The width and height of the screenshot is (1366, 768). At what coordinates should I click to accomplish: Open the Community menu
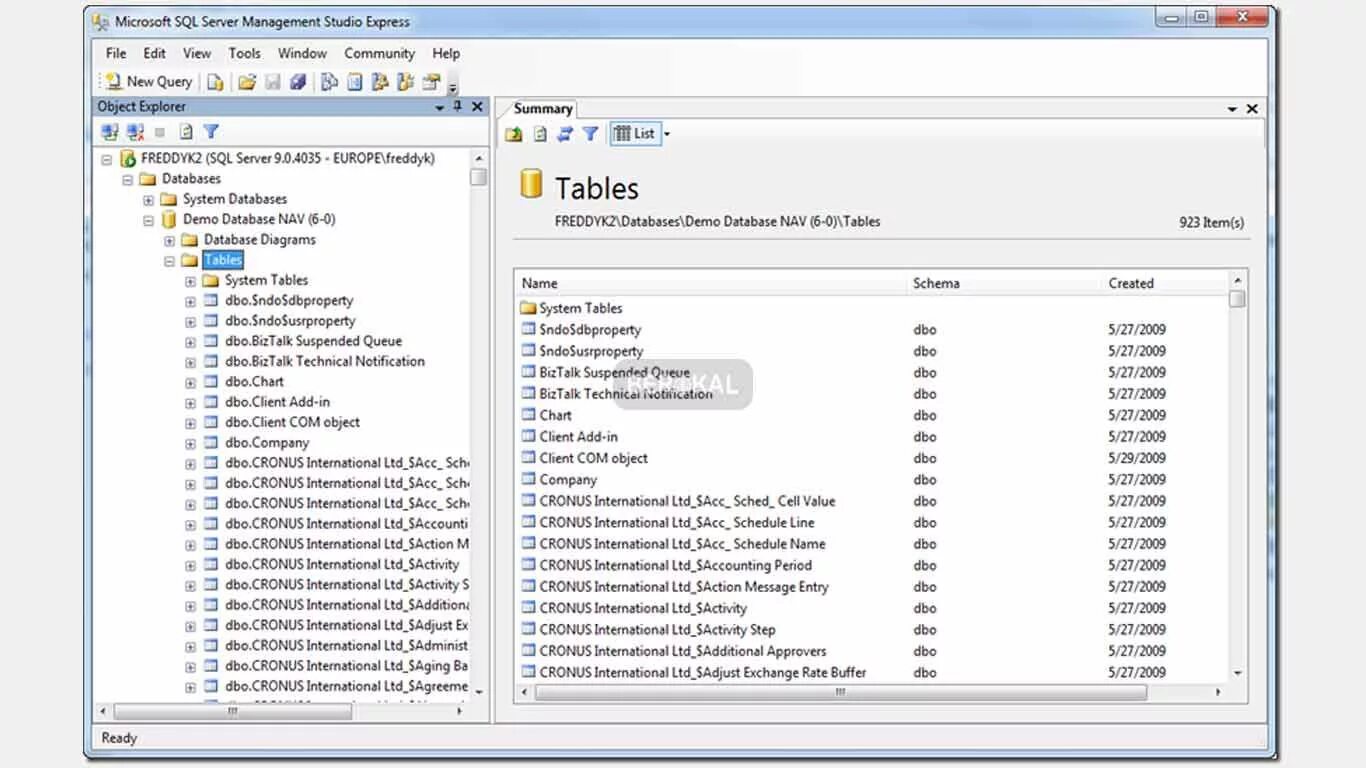point(379,53)
